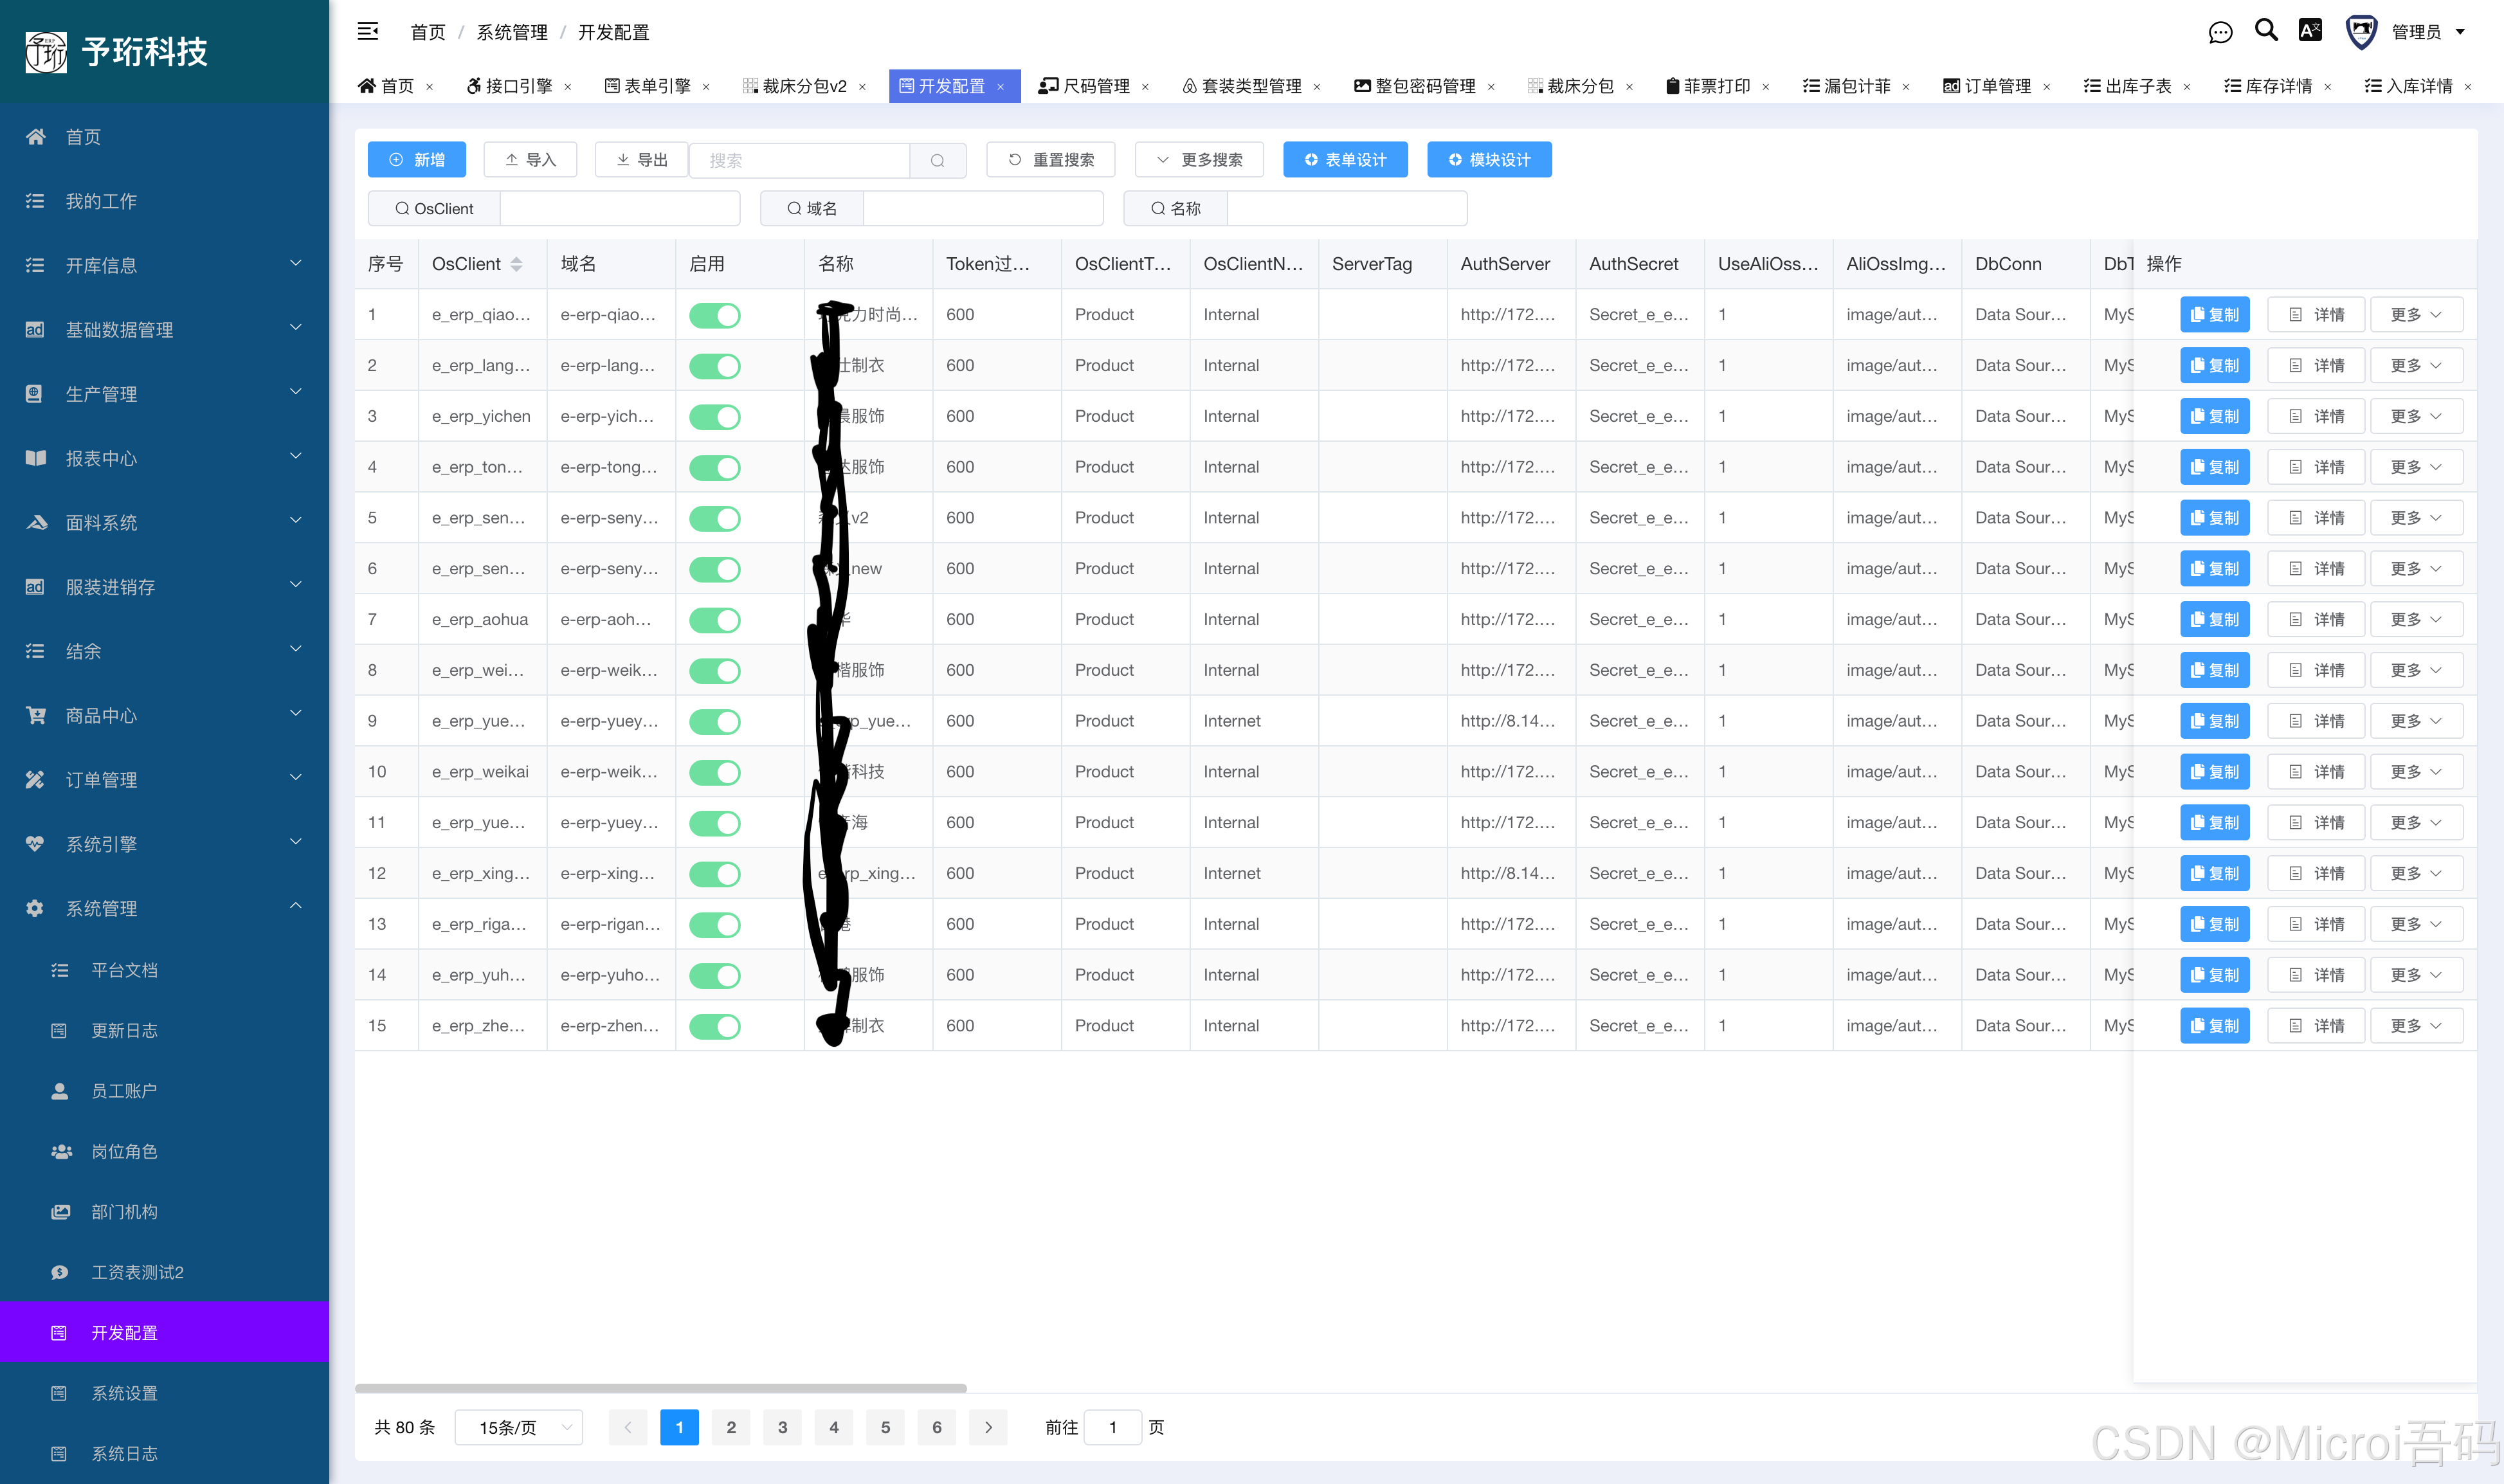
Task: Click the 新增 button
Action: [x=416, y=160]
